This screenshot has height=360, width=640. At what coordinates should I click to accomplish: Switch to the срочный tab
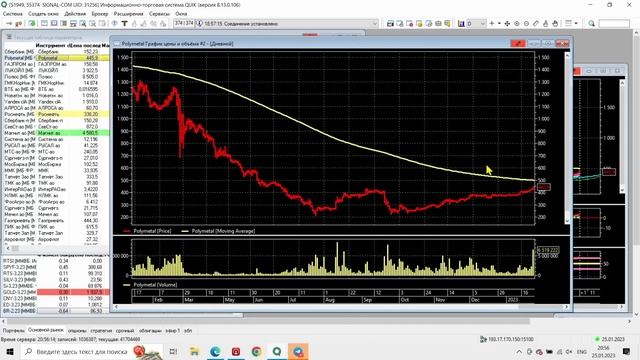tap(124, 331)
